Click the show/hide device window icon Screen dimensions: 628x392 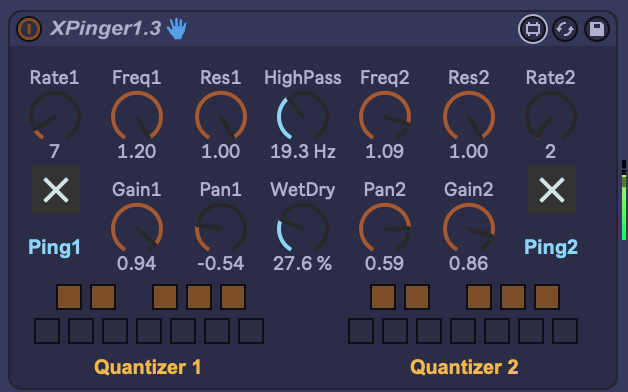click(533, 29)
